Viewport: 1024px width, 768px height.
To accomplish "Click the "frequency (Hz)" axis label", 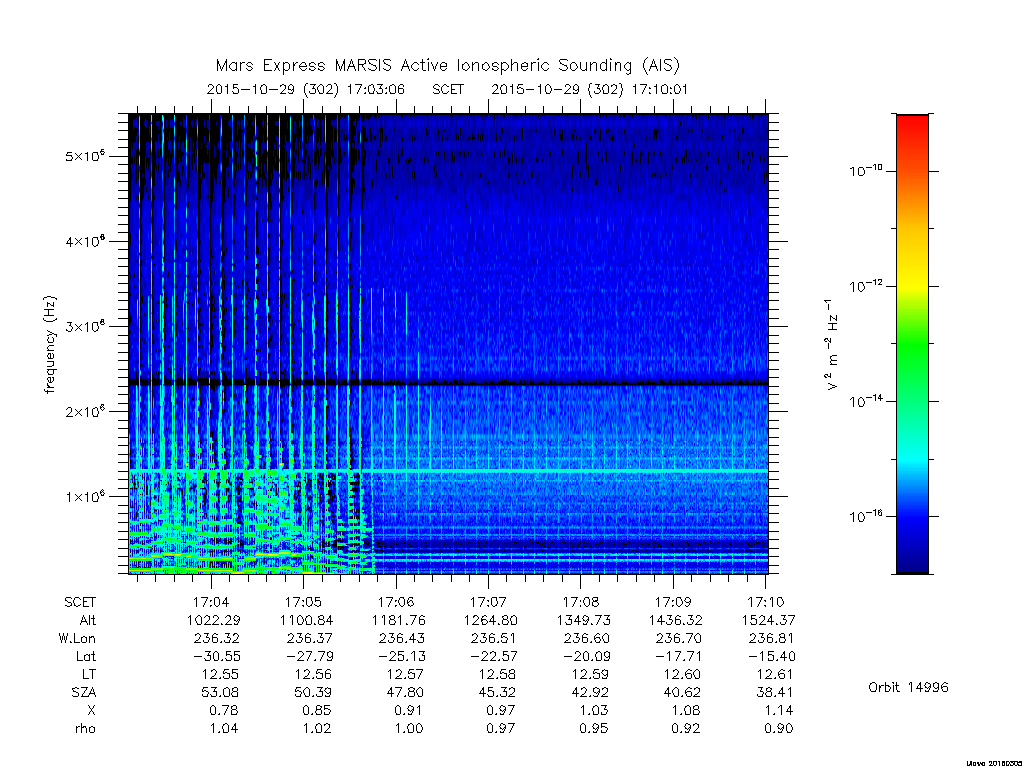I will pos(50,345).
